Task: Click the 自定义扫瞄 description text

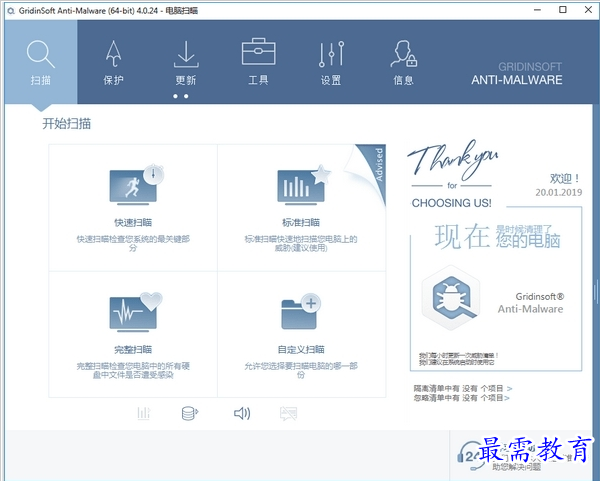Action: tap(301, 370)
